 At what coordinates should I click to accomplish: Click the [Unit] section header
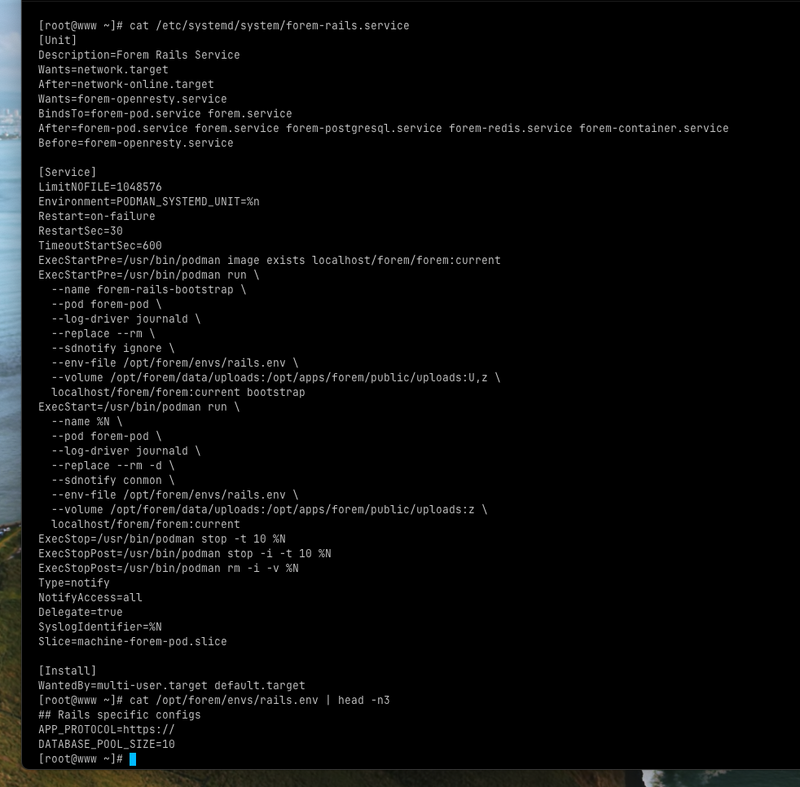pos(57,40)
